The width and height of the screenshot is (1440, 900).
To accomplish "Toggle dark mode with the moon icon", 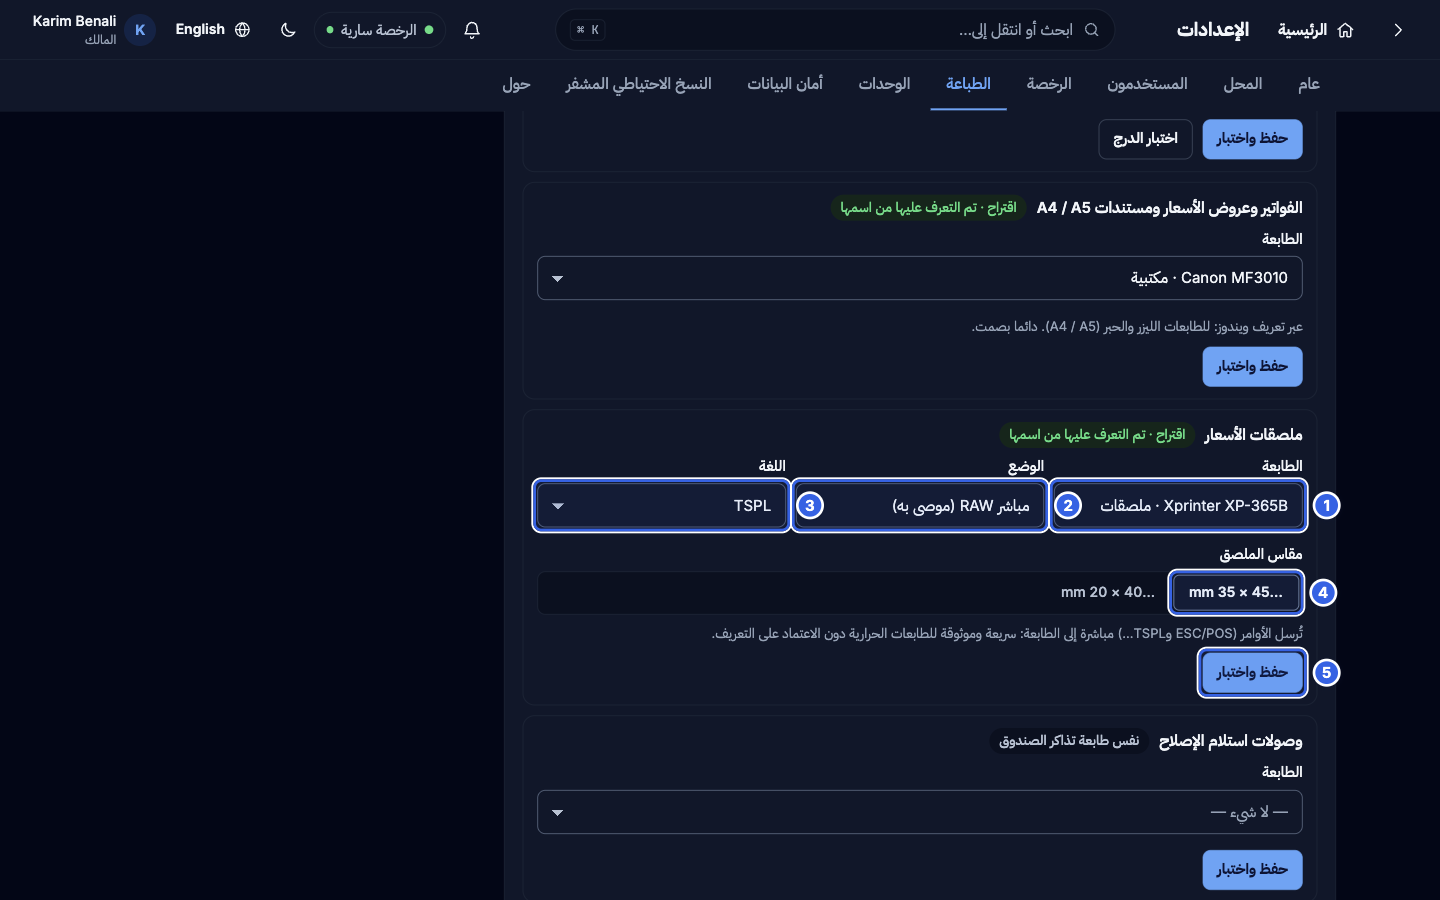I will [288, 30].
